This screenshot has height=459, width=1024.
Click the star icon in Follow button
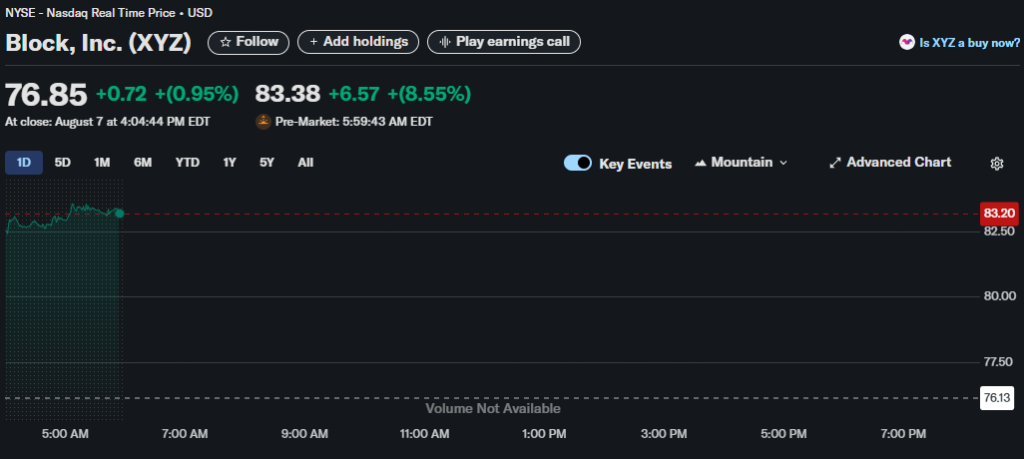[225, 42]
